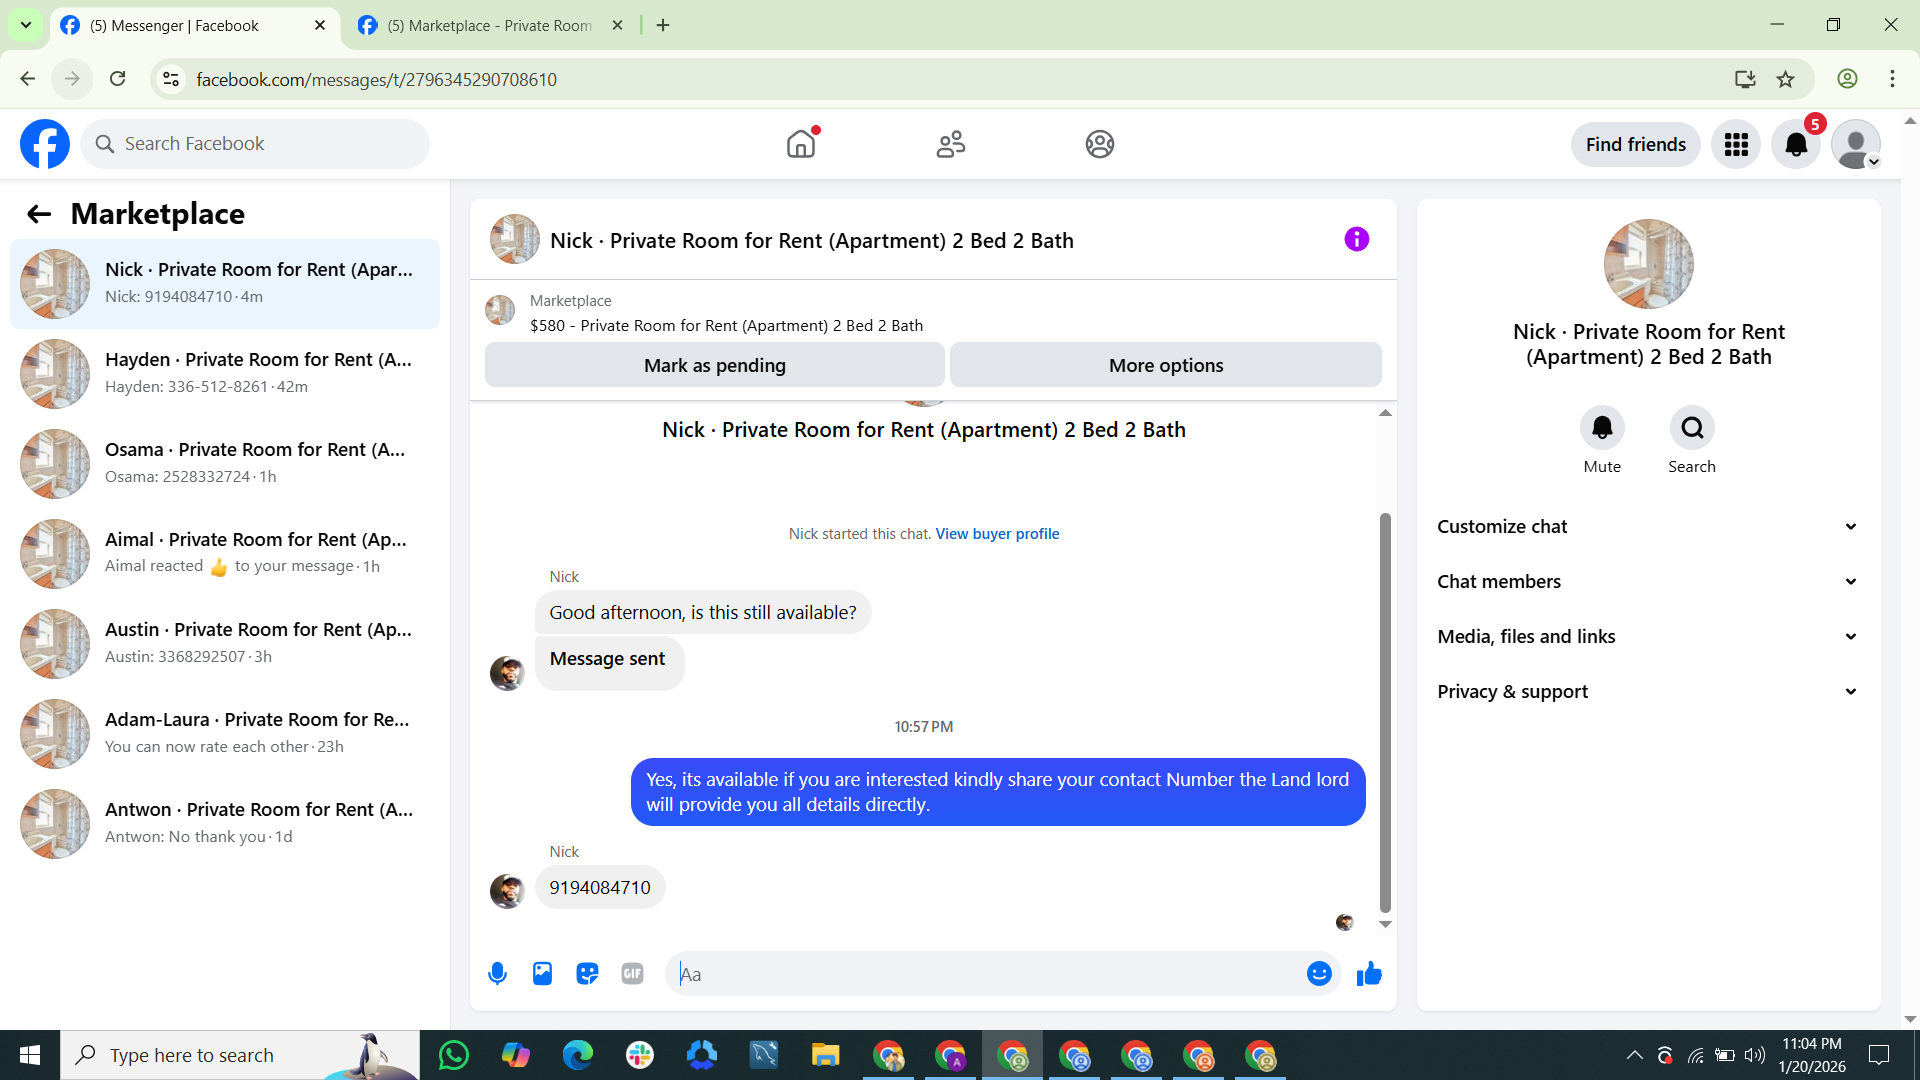Click the 9194084710 message bubble

coord(600,887)
